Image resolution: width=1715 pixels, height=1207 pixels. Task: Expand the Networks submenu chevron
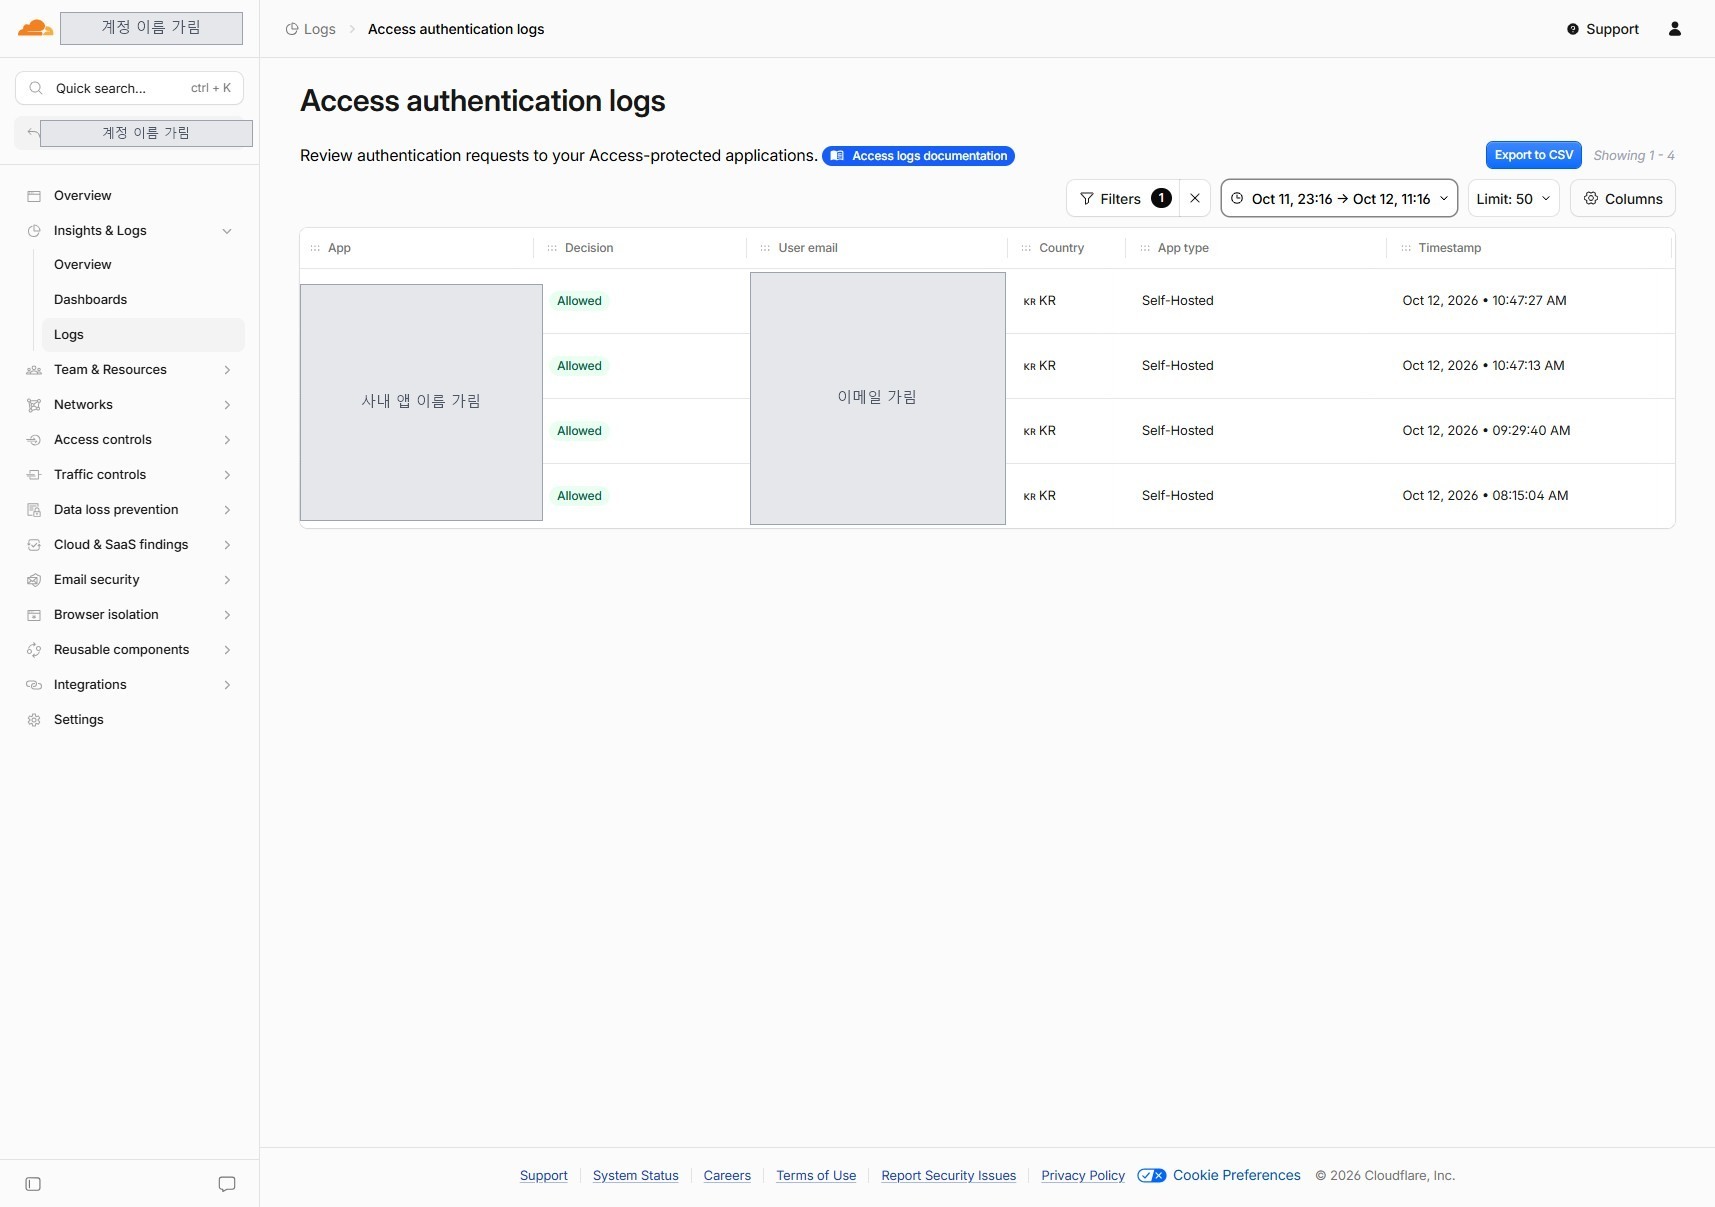(227, 405)
